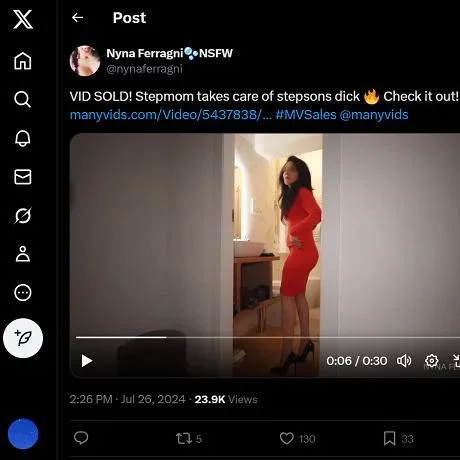Mute the video volume speaker icon
The height and width of the screenshot is (460, 460).
[404, 361]
